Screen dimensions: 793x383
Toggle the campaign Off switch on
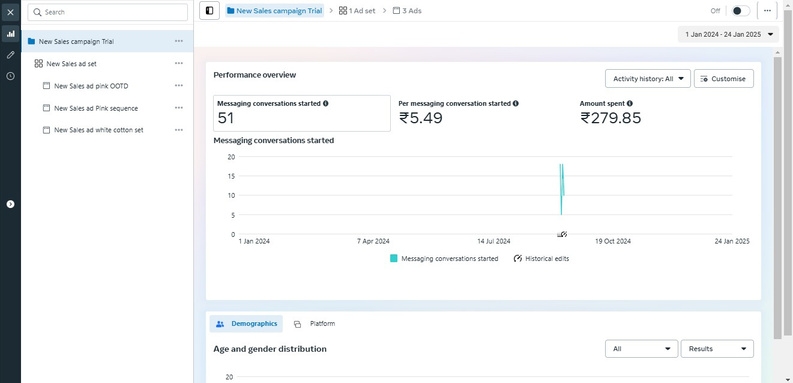click(x=740, y=11)
